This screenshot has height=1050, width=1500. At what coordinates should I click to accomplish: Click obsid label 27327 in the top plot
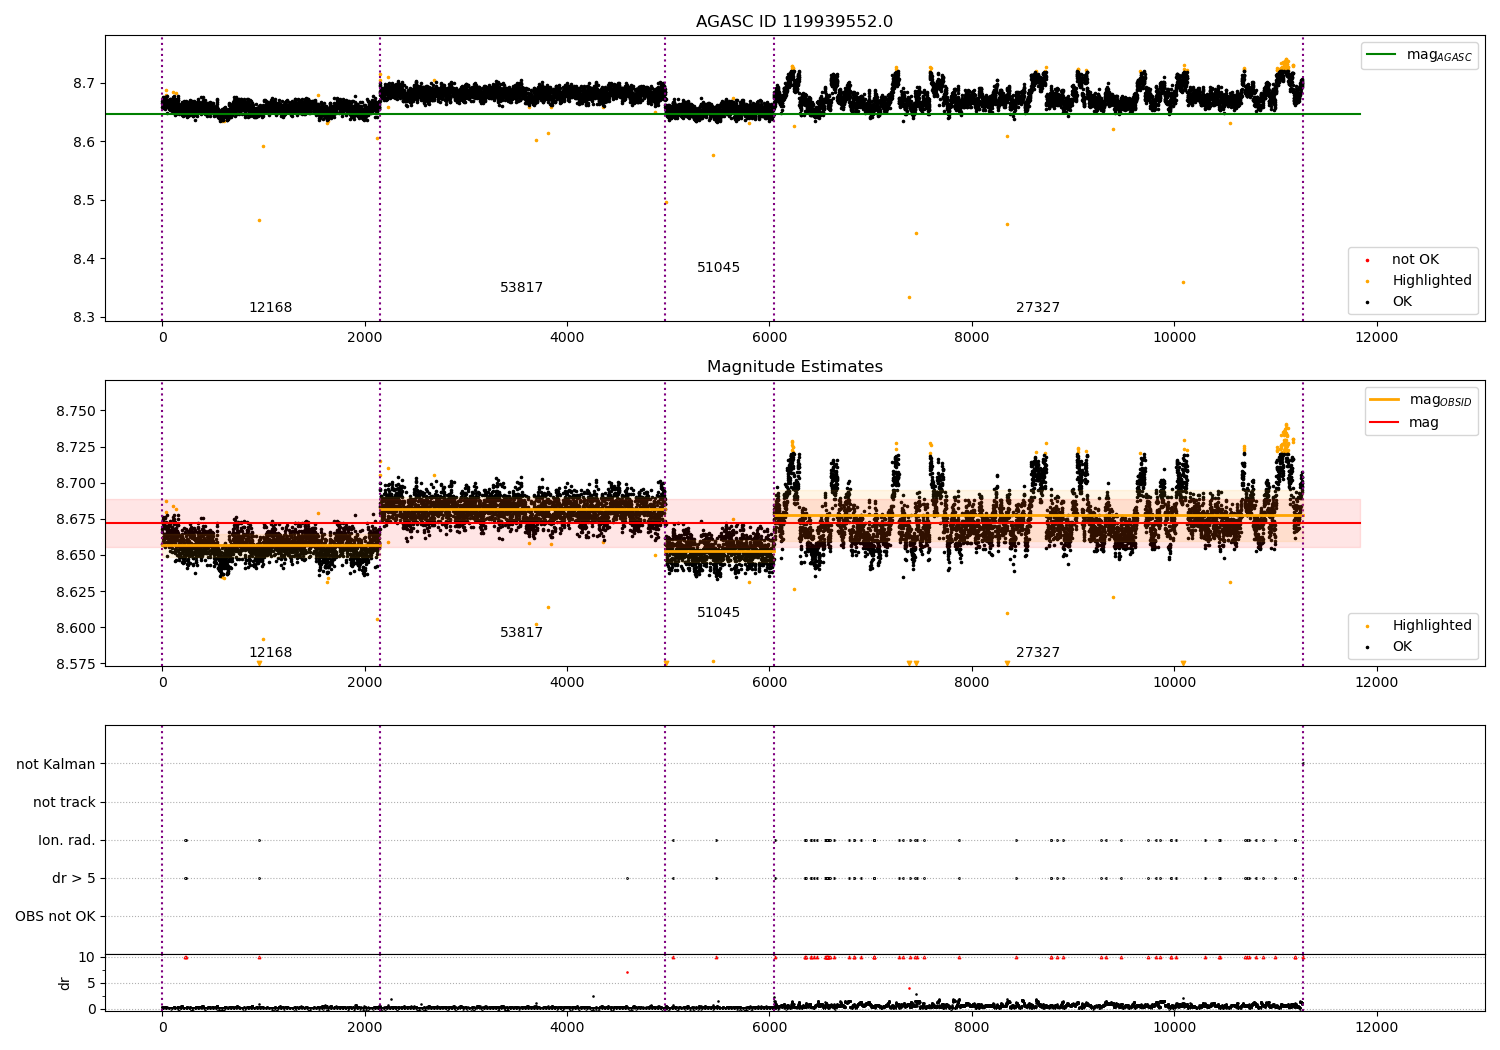(1038, 308)
